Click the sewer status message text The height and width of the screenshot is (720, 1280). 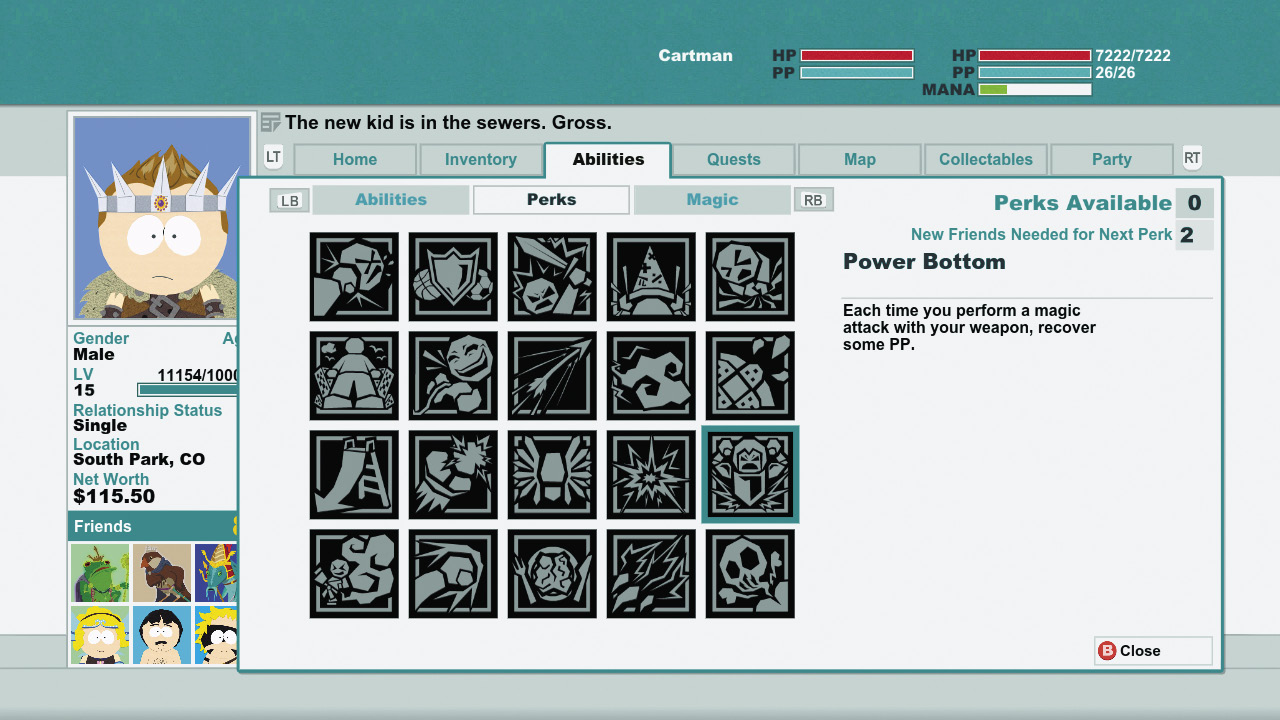coord(448,123)
